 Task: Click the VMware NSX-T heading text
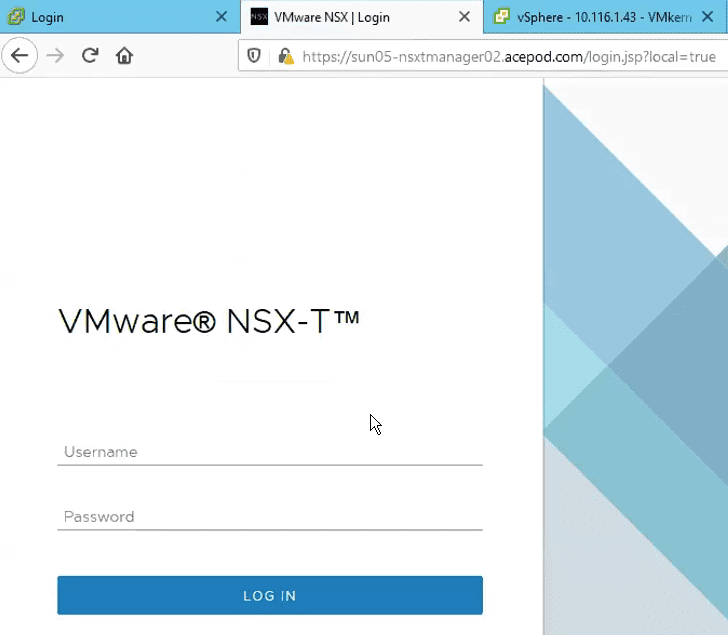pyautogui.click(x=208, y=321)
